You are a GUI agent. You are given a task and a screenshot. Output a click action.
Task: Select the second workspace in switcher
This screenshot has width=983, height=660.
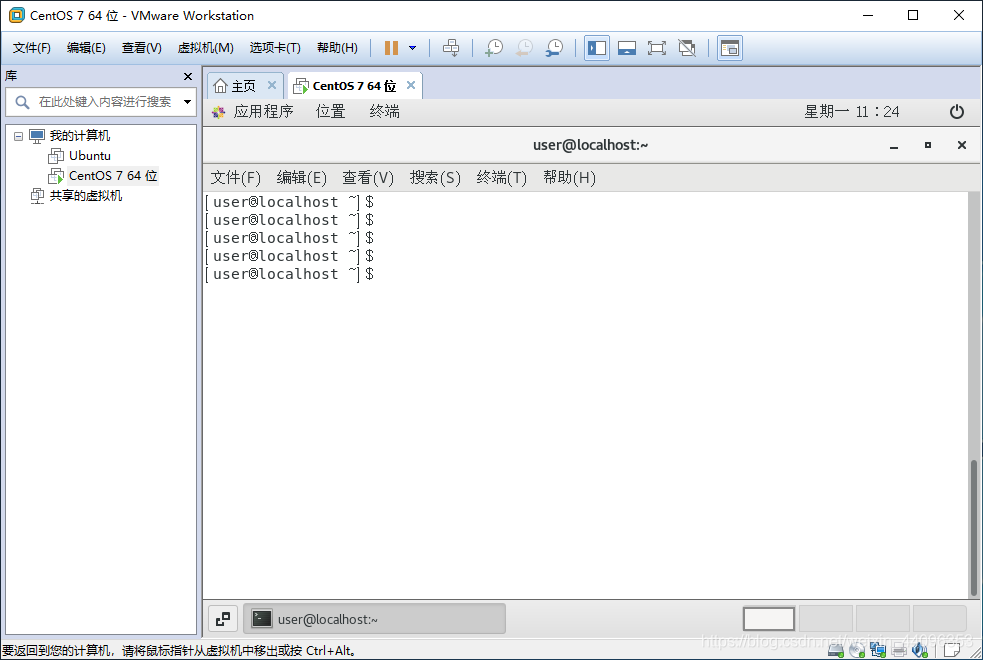tap(826, 619)
